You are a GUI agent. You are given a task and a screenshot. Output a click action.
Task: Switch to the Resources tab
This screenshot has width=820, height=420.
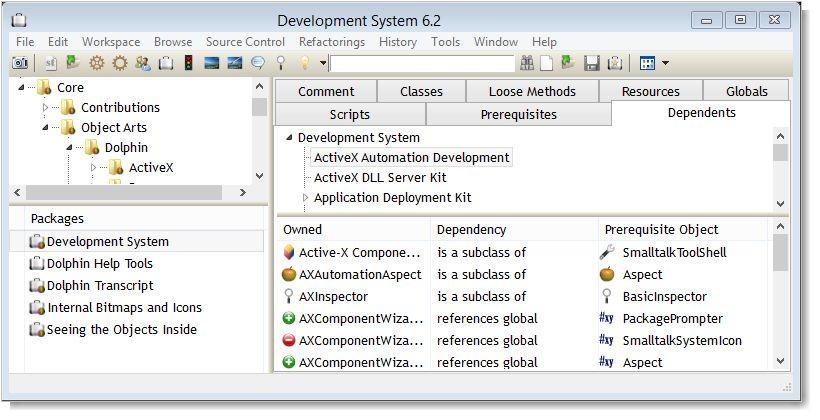point(651,91)
